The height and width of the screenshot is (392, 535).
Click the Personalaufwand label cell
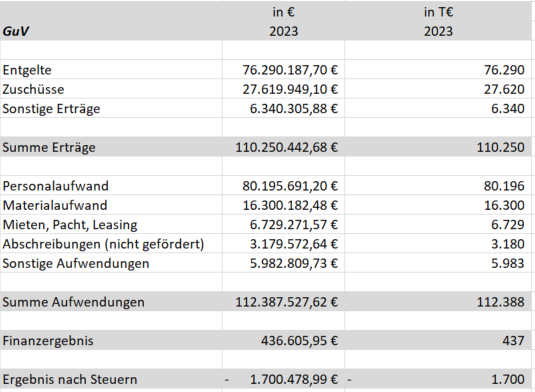[x=111, y=186]
